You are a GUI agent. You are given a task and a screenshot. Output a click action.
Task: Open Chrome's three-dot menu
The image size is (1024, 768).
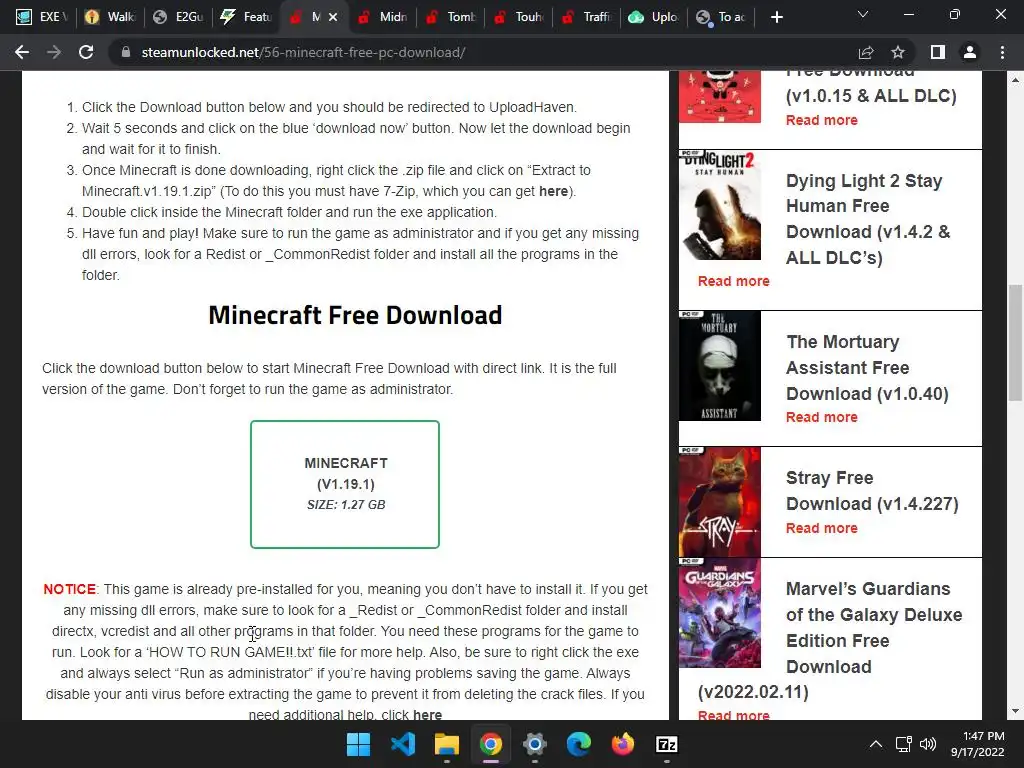click(1002, 52)
